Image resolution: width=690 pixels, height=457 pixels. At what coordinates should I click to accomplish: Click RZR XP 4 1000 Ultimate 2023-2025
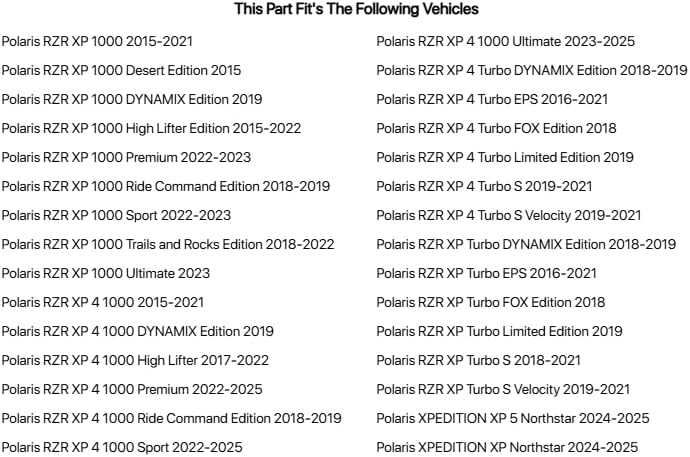pyautogui.click(x=506, y=41)
